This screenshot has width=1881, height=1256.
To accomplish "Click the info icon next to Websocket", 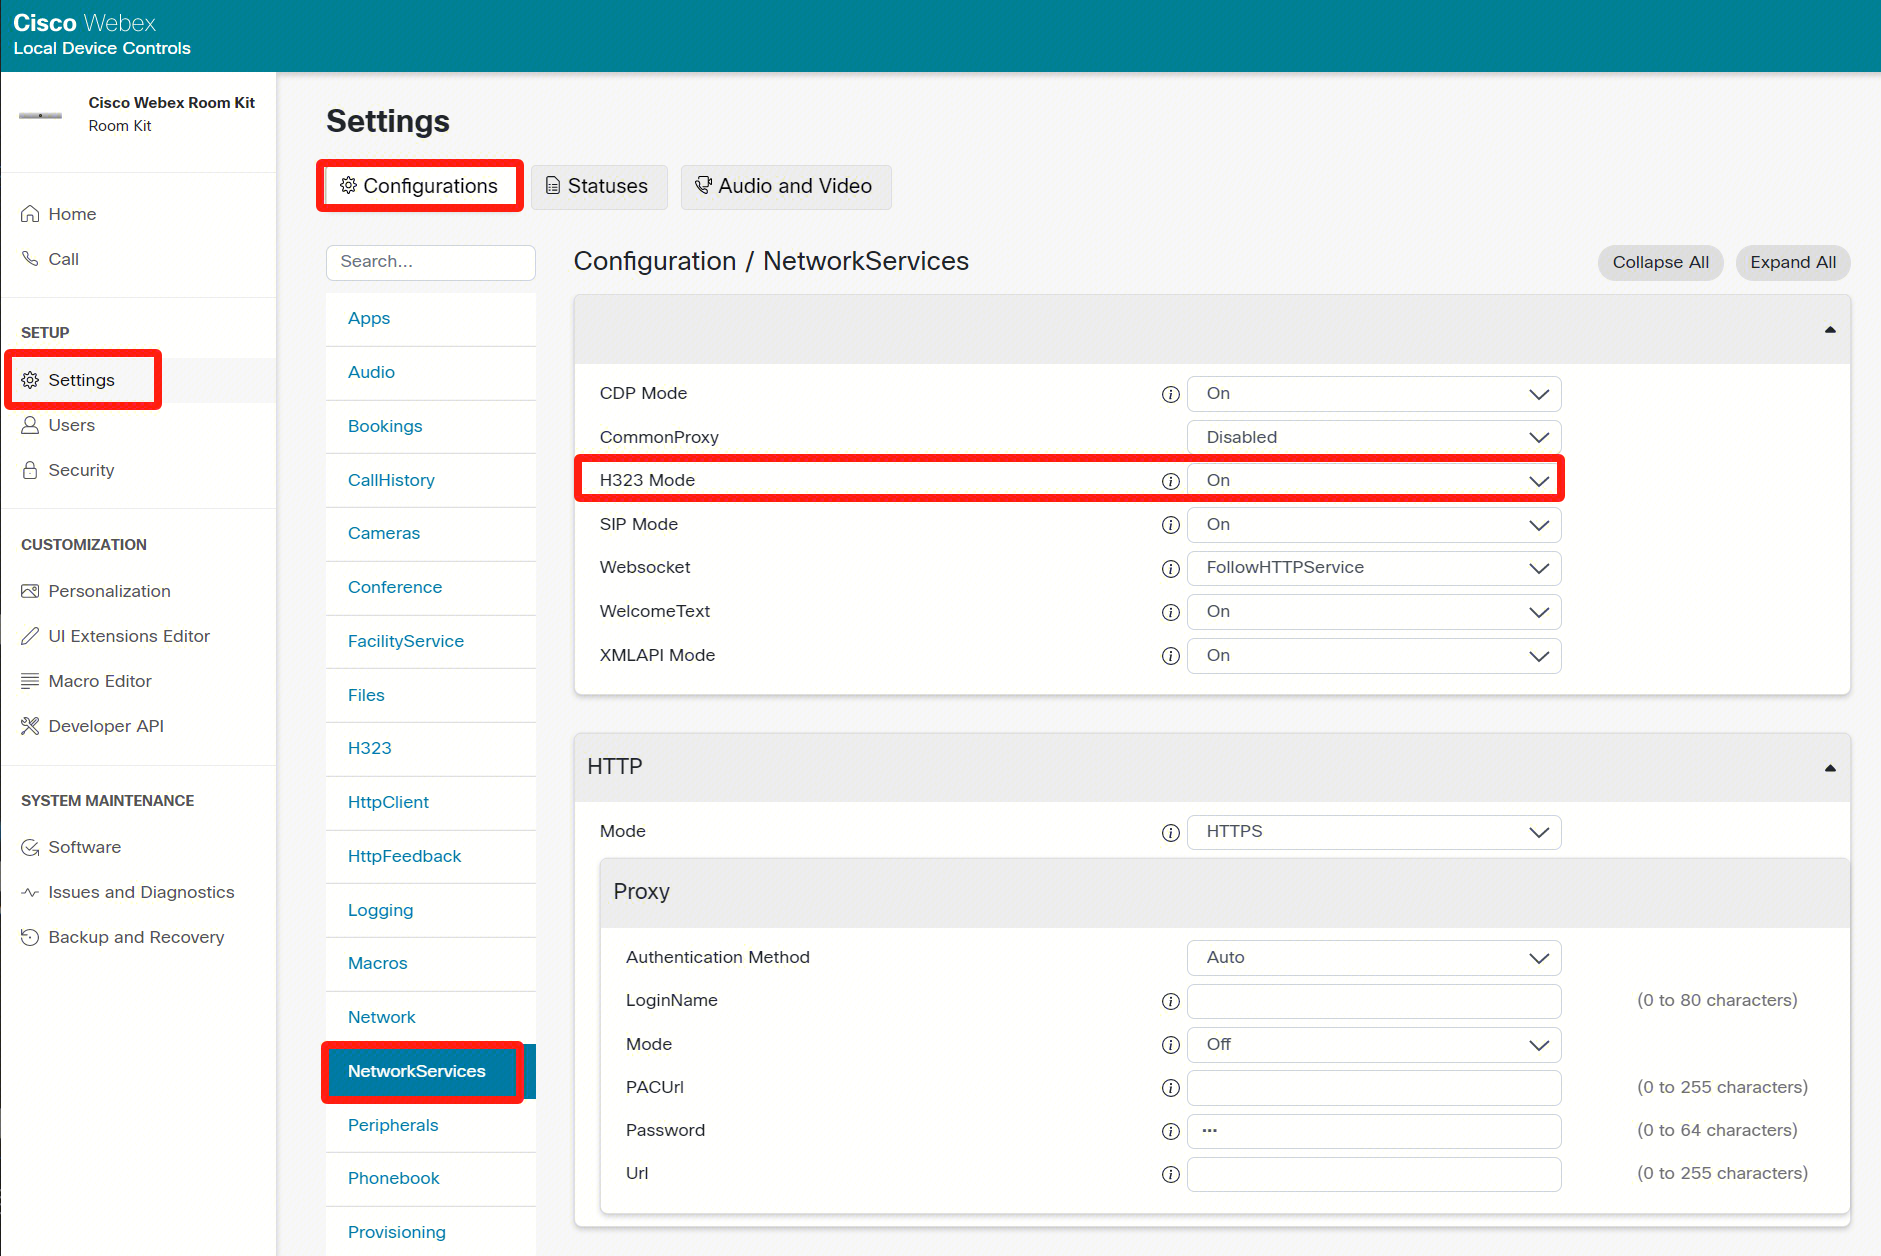I will coord(1171,568).
